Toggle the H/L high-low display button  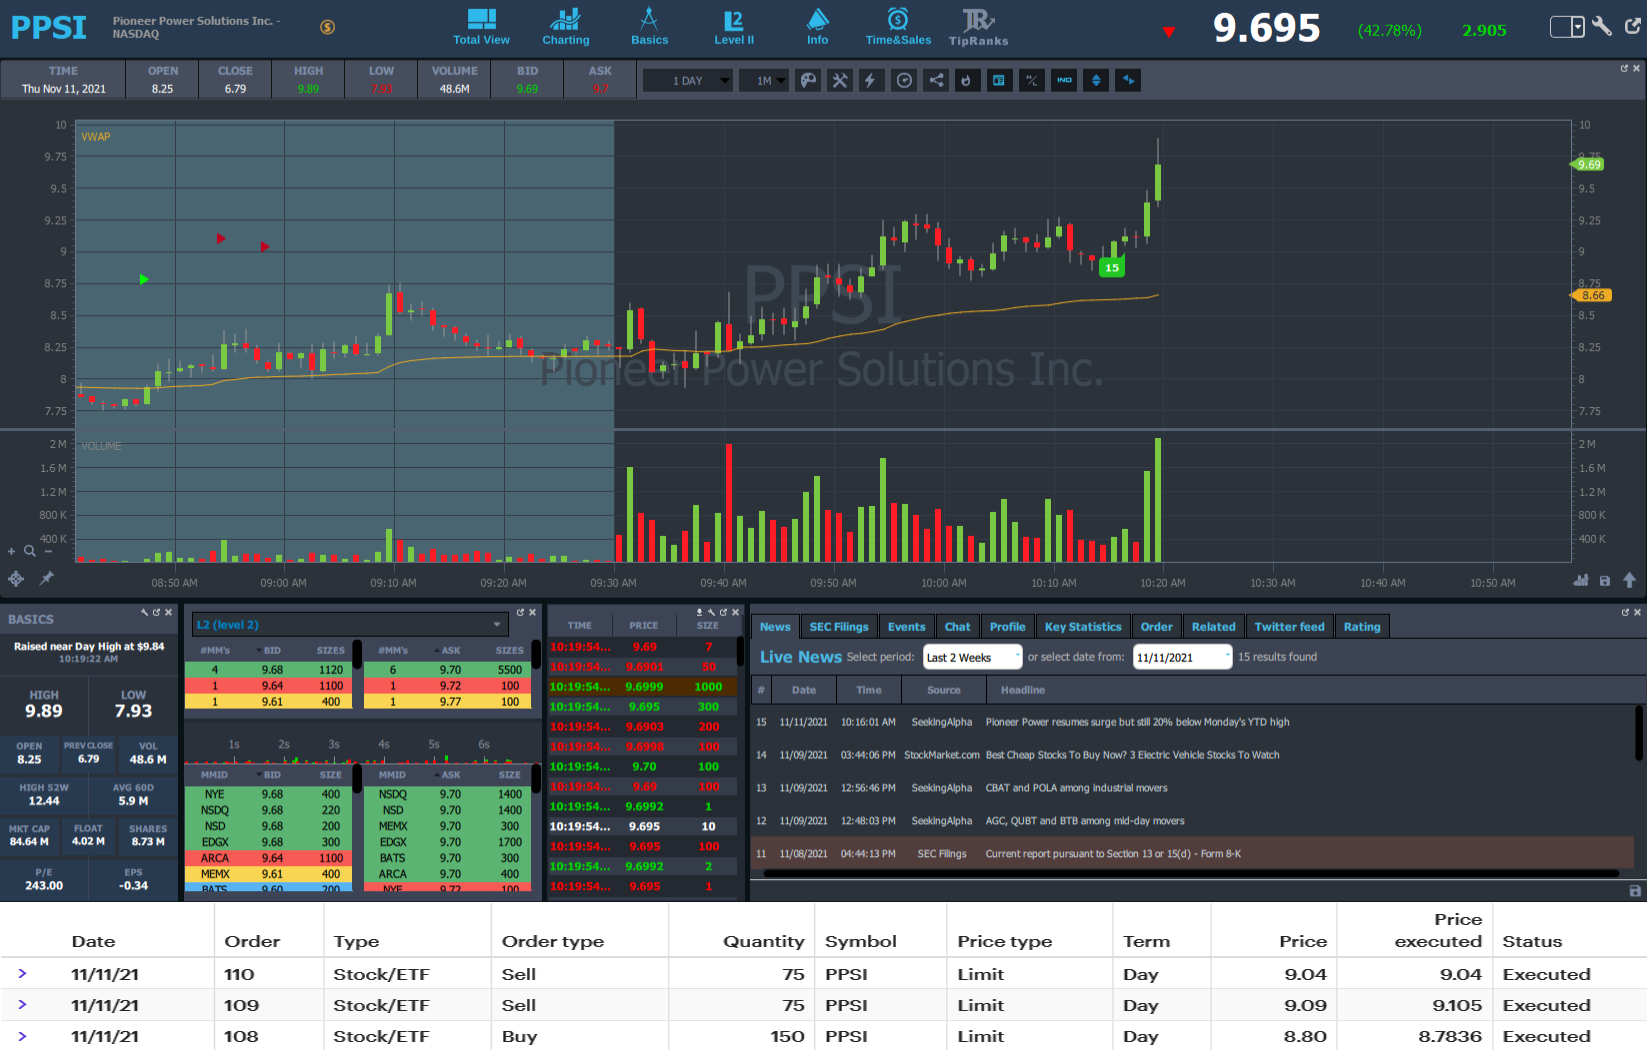(x=1031, y=81)
